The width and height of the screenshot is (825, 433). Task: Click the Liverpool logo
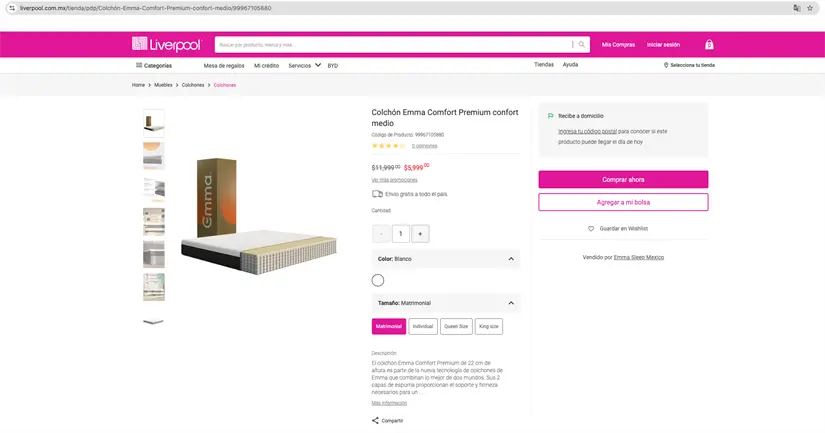click(166, 44)
